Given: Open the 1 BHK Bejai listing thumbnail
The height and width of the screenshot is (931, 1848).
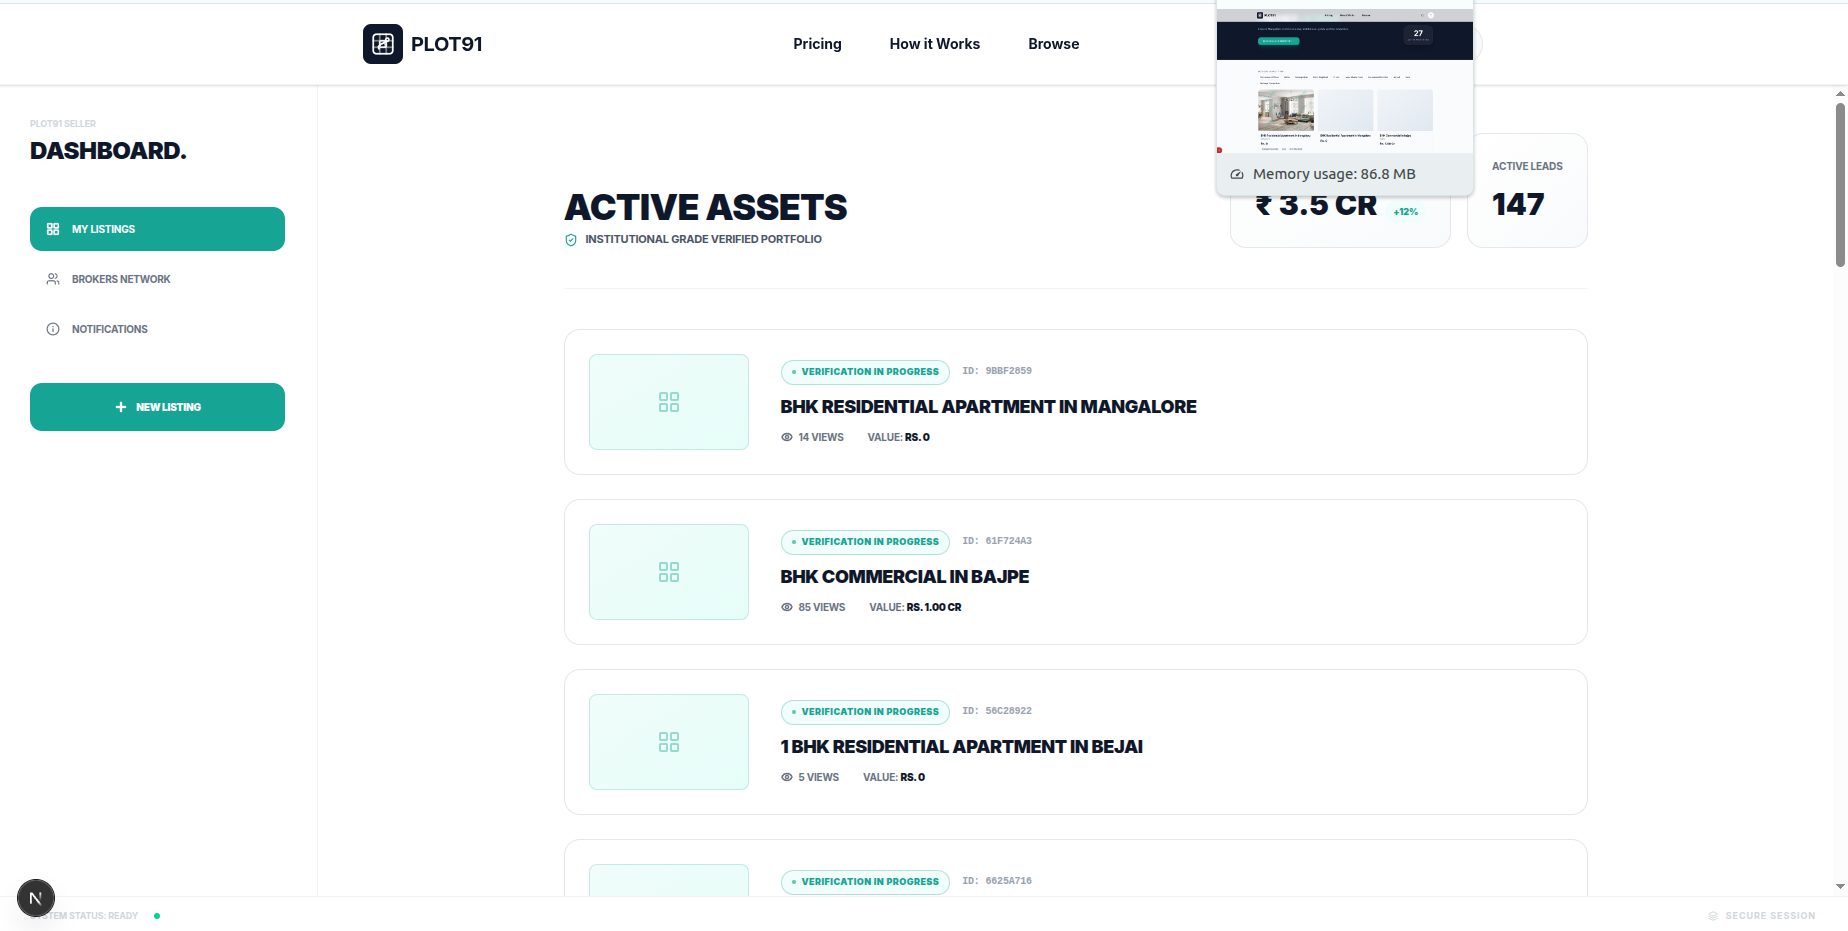Looking at the screenshot, I should [x=669, y=742].
